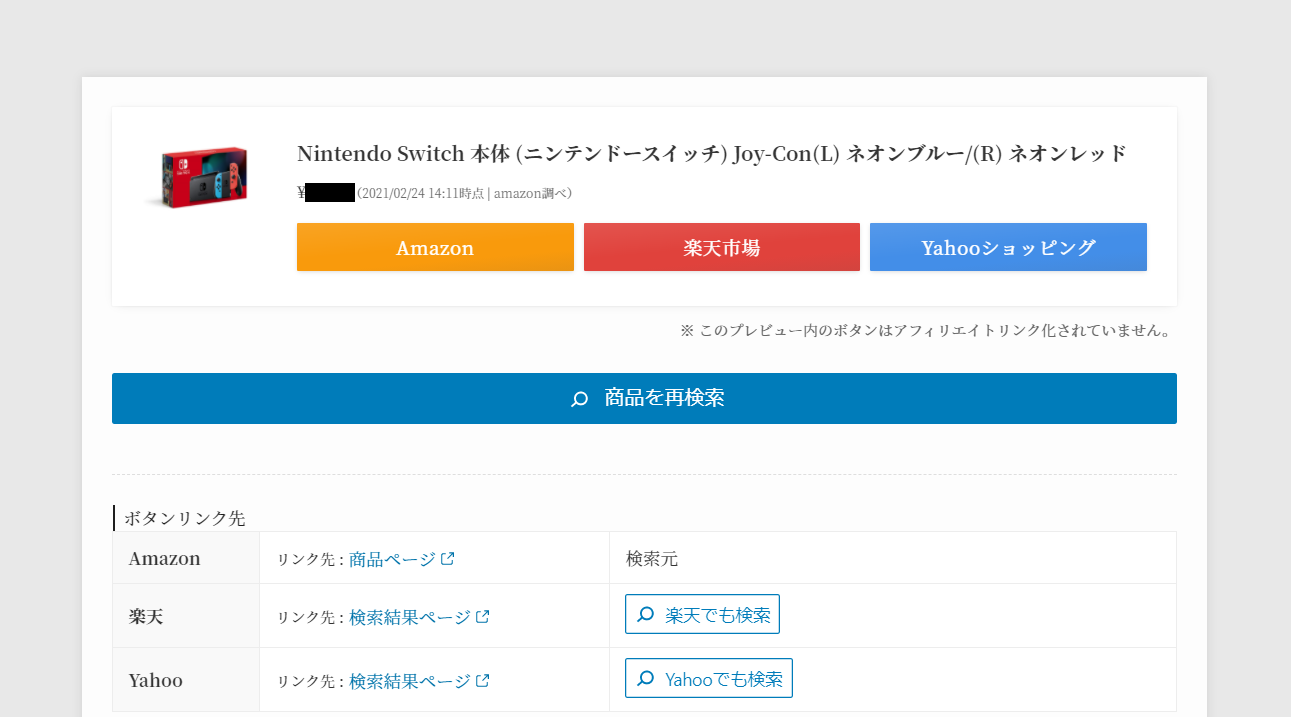Click the ボタンリンク先 heading

pos(184,518)
